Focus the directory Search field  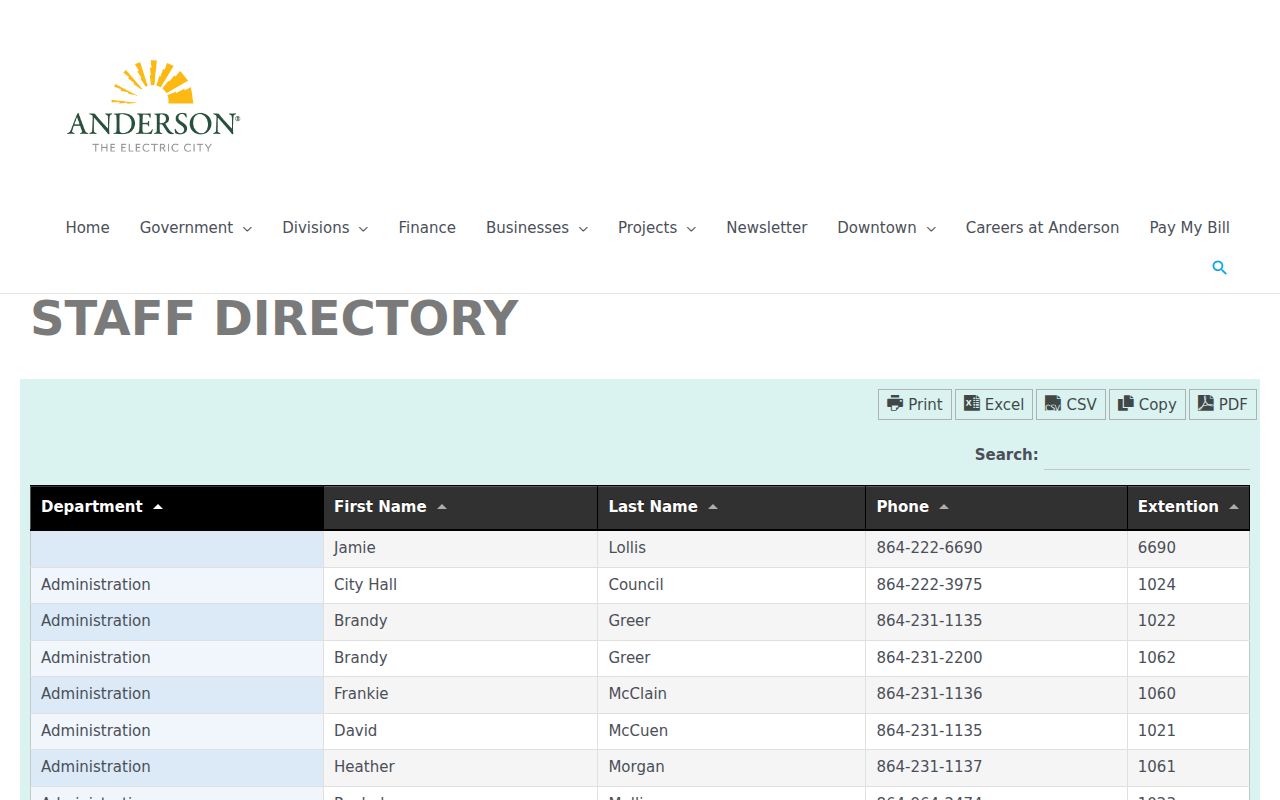[1147, 455]
